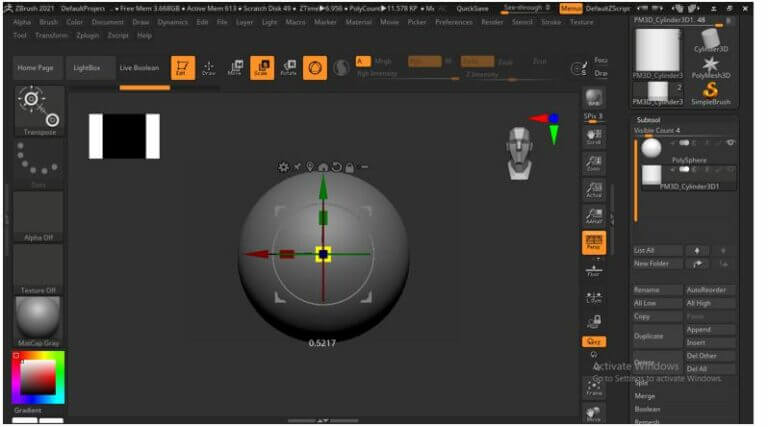Activate the Edit mode button

pos(183,68)
